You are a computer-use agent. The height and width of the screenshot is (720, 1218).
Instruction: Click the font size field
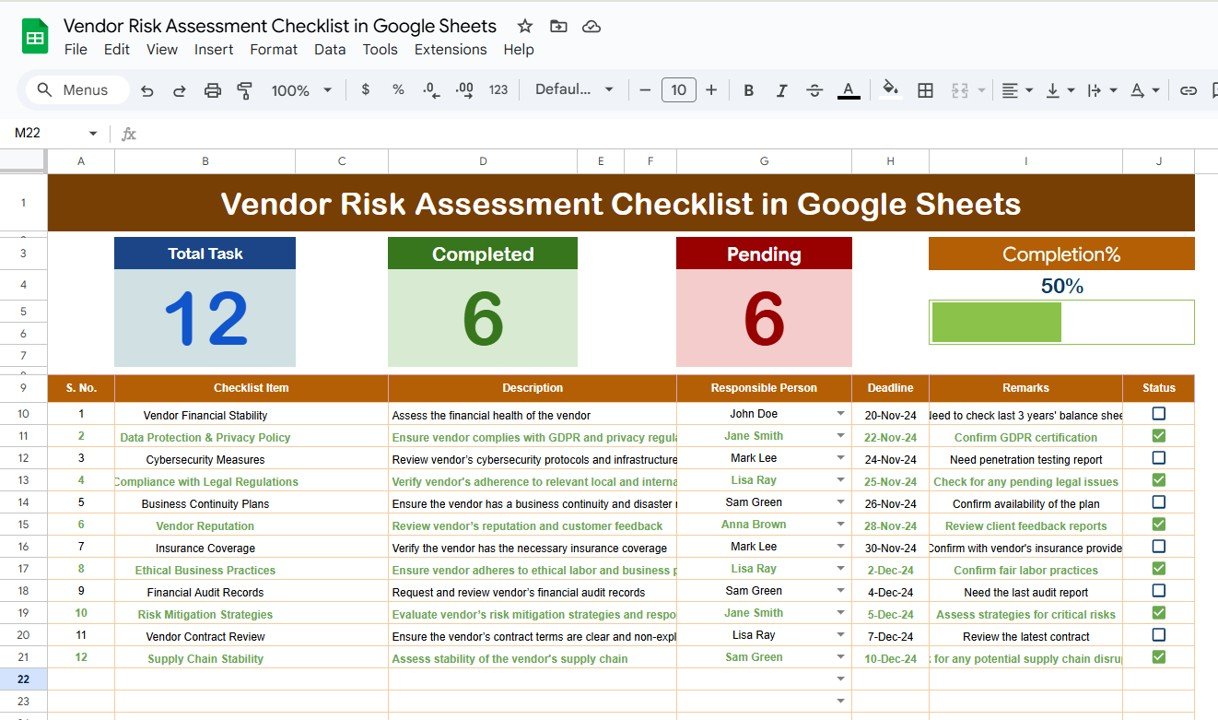678,90
